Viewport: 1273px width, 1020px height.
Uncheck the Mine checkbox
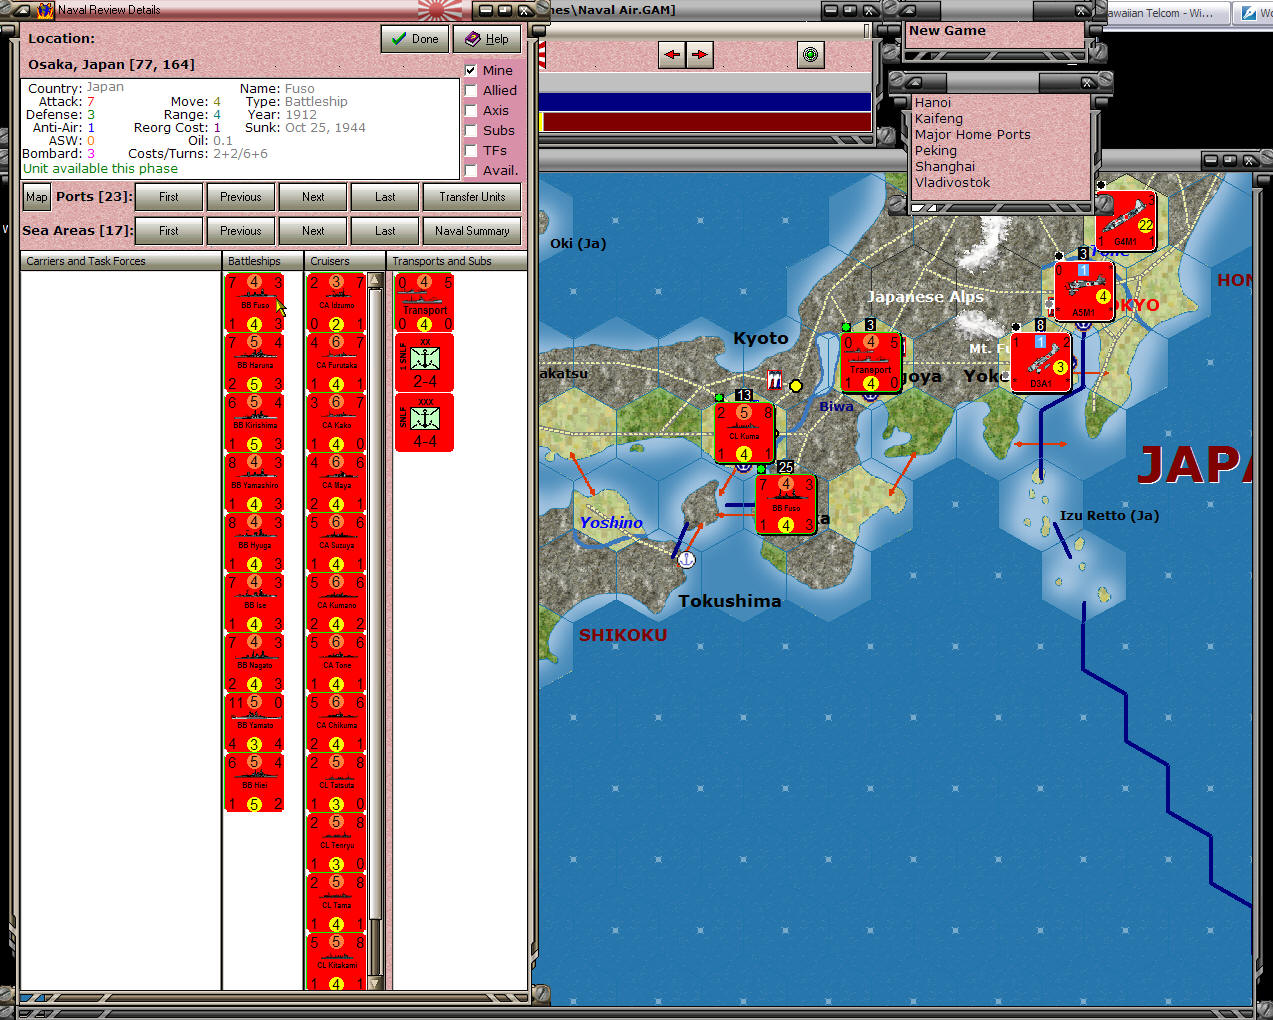click(x=471, y=70)
